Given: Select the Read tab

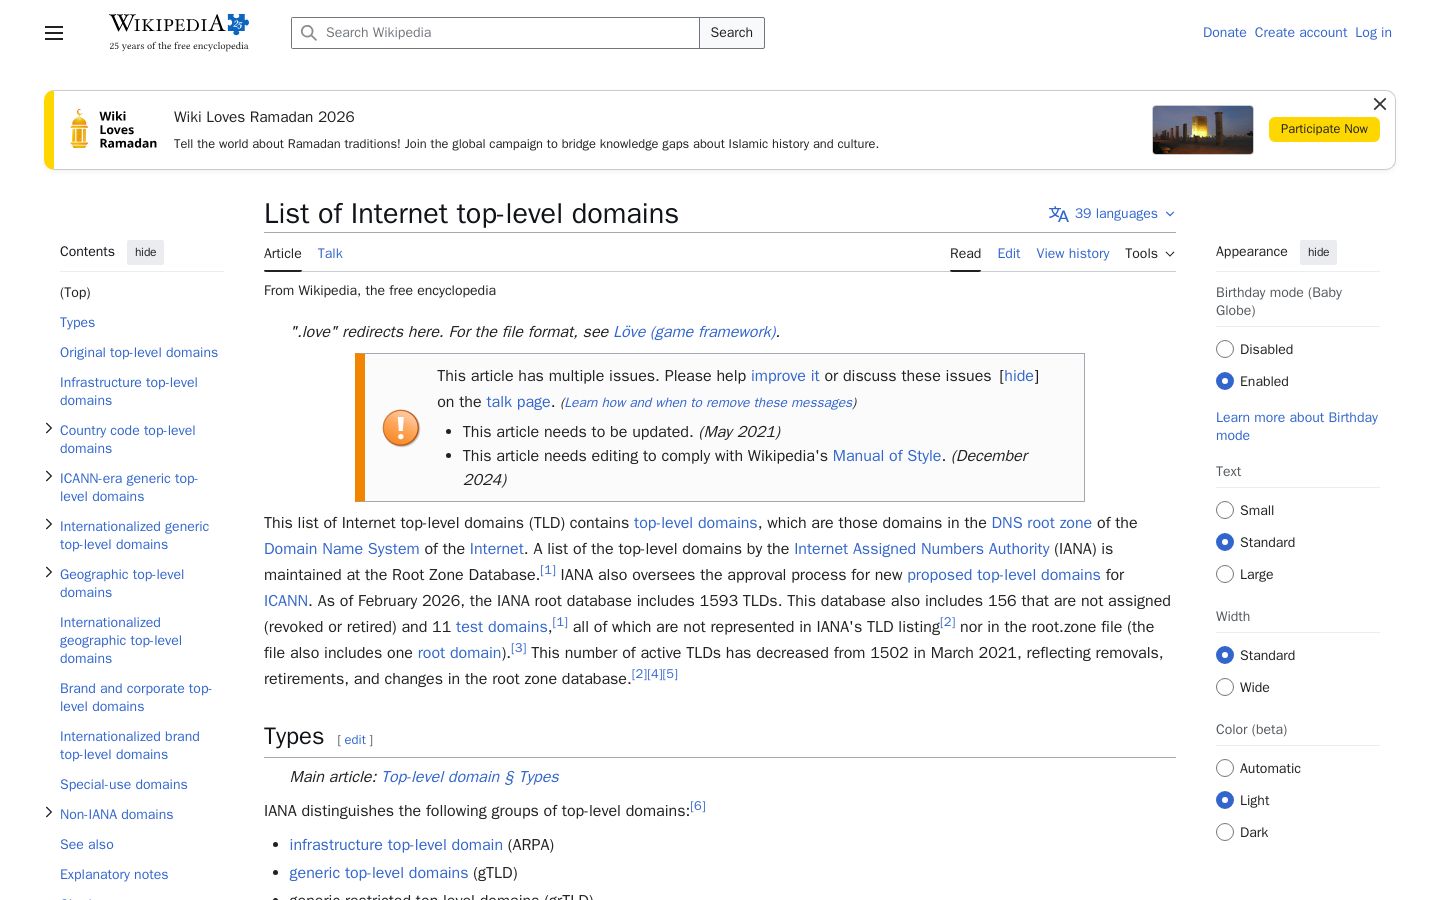Looking at the screenshot, I should pyautogui.click(x=965, y=254).
